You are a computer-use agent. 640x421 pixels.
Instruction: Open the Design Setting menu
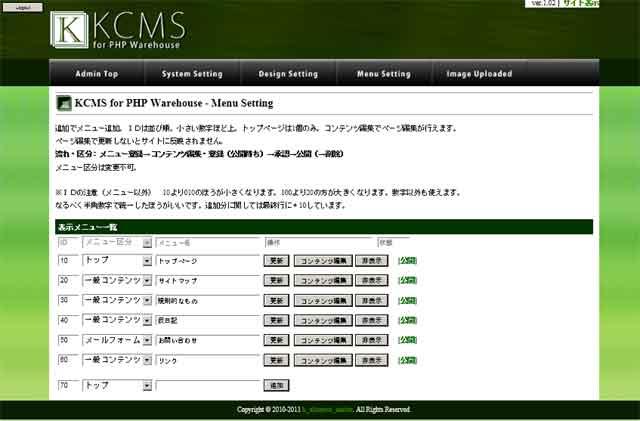click(x=288, y=74)
